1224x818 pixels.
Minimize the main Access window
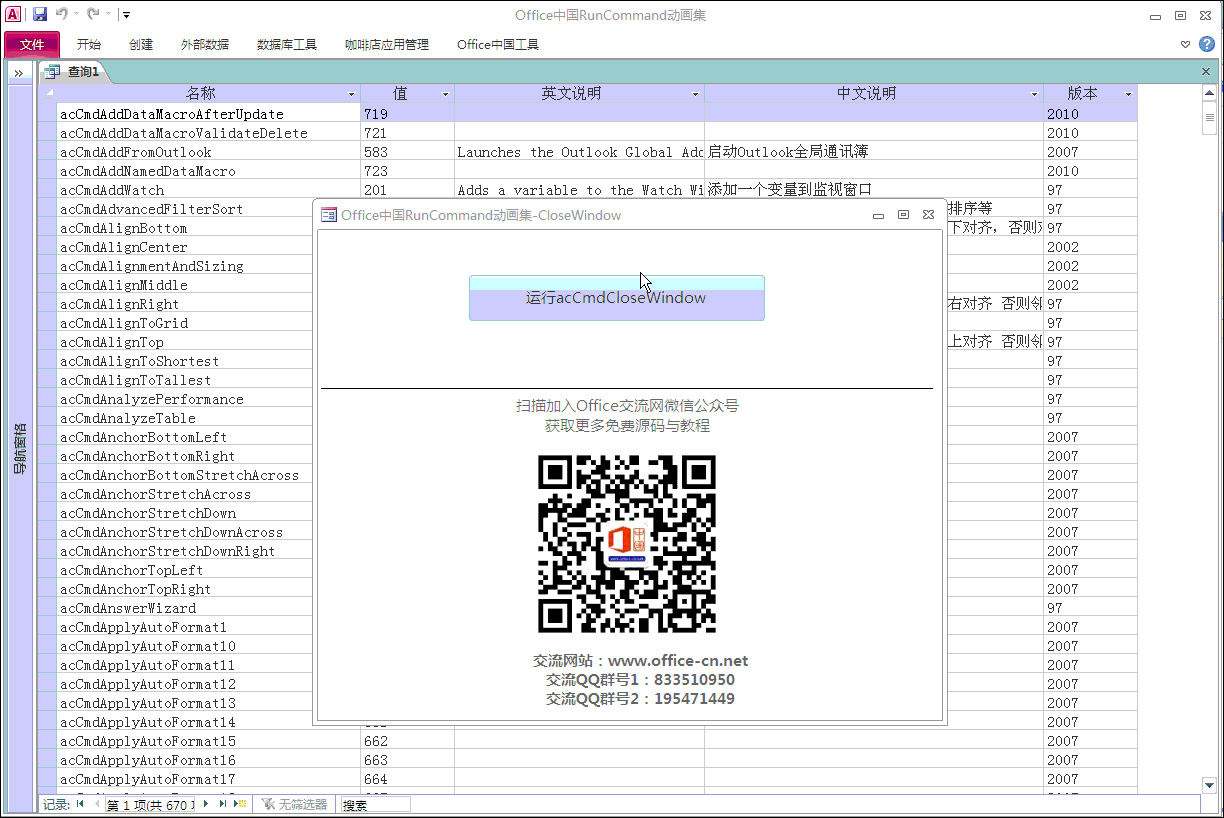coord(1155,15)
